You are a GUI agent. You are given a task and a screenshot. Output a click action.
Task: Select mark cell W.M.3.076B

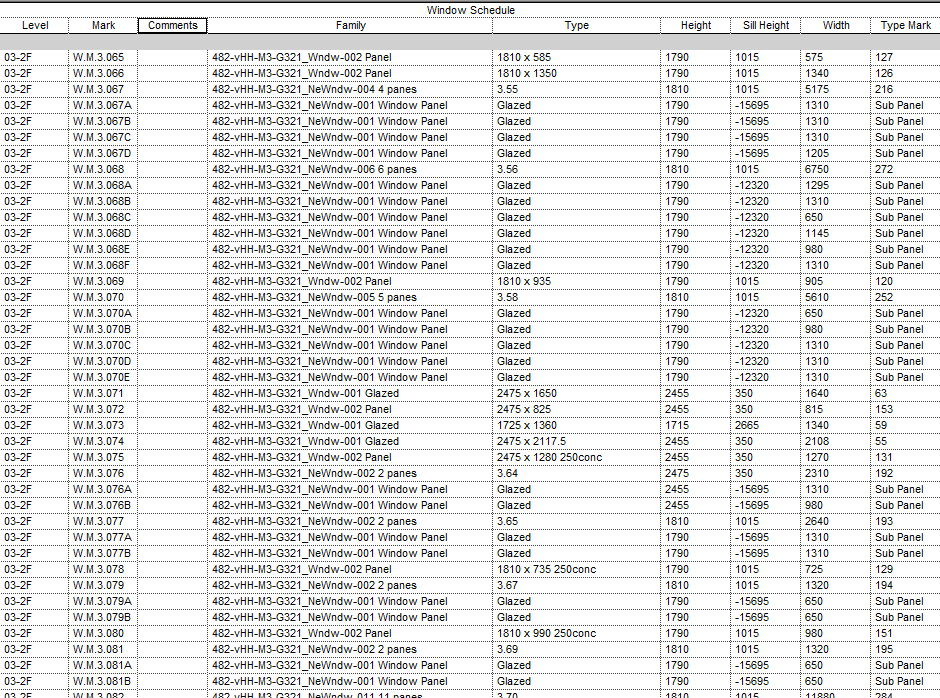tap(103, 505)
